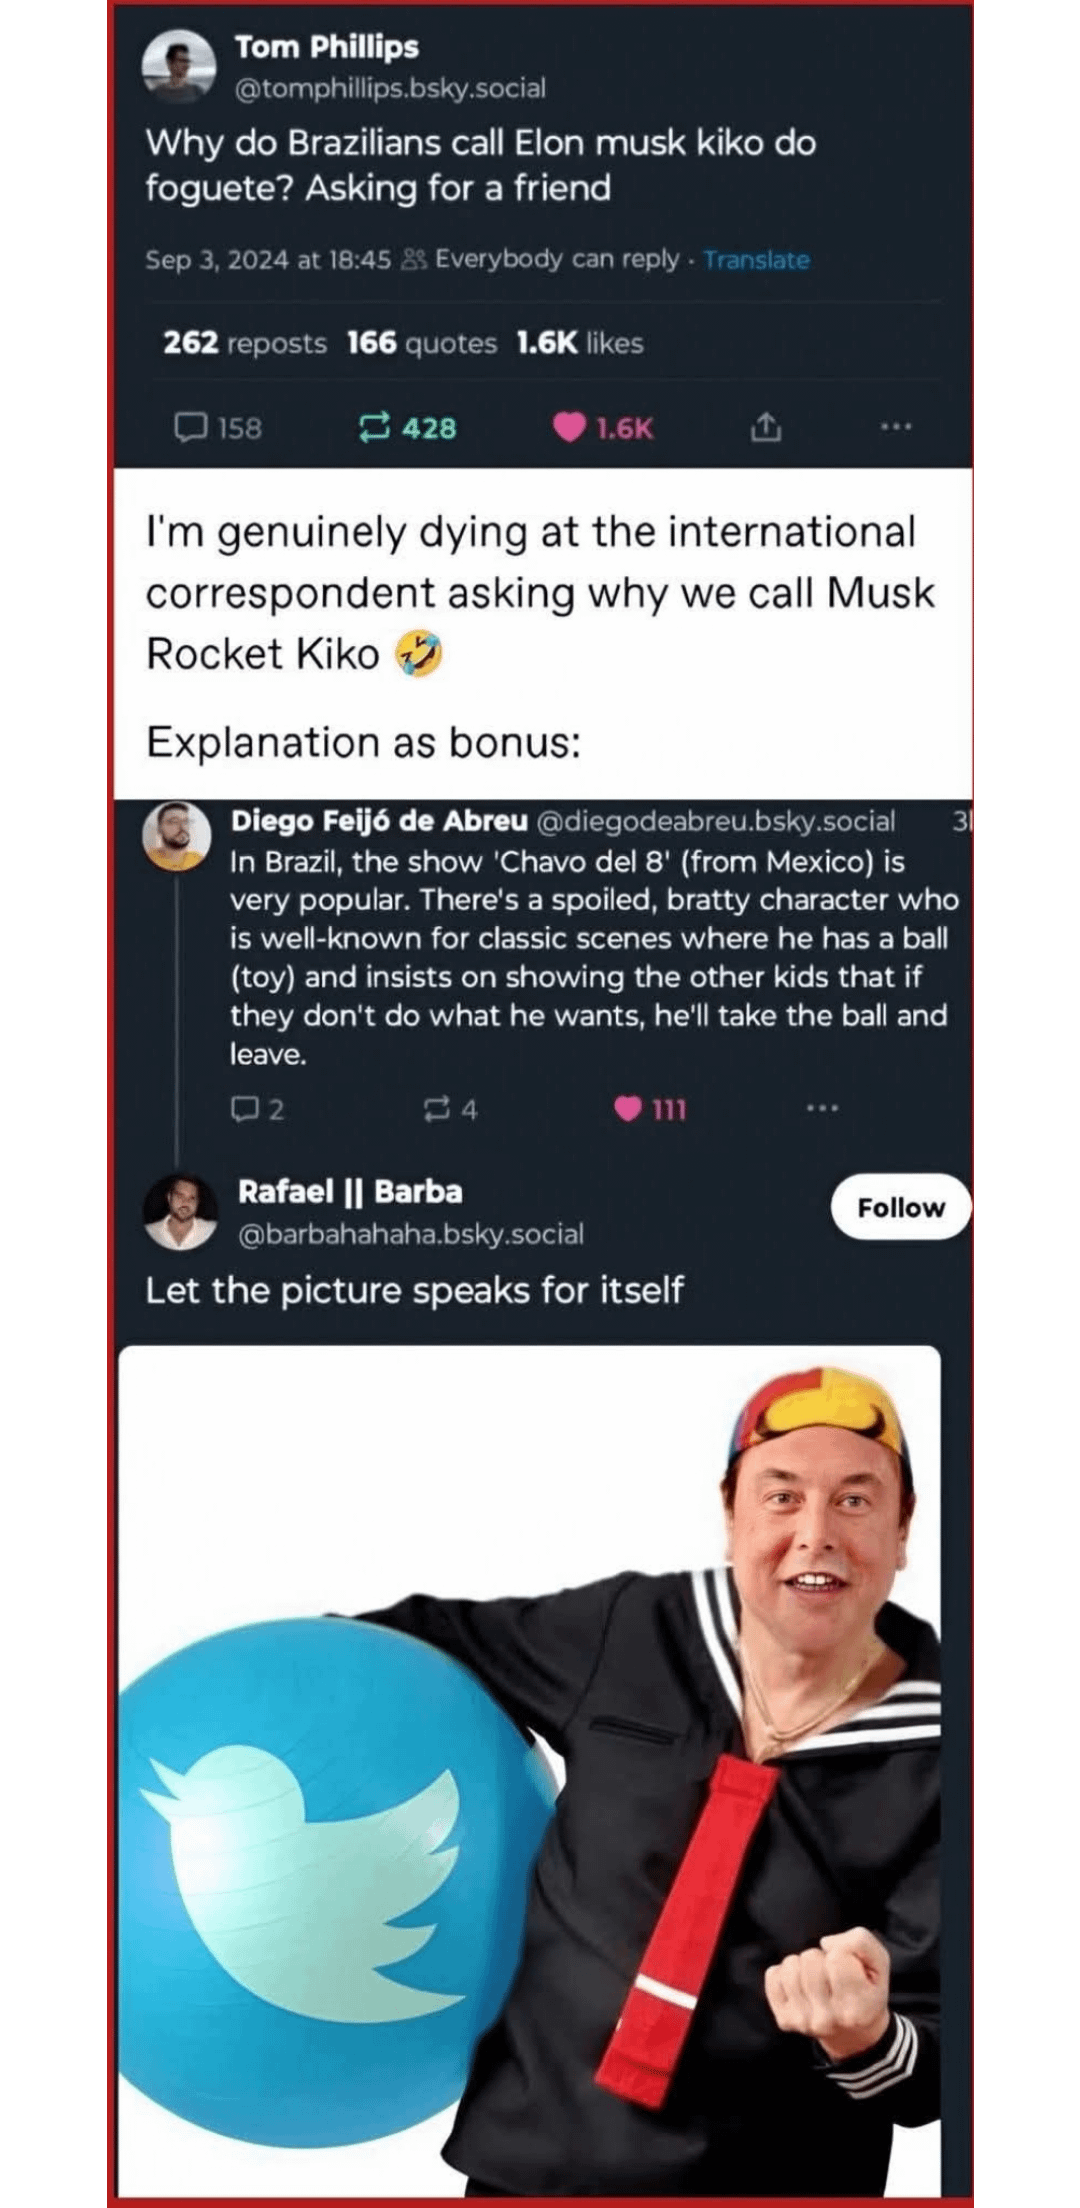Image resolution: width=1080 pixels, height=2208 pixels.
Task: Click the Translate link
Action: tap(756, 260)
